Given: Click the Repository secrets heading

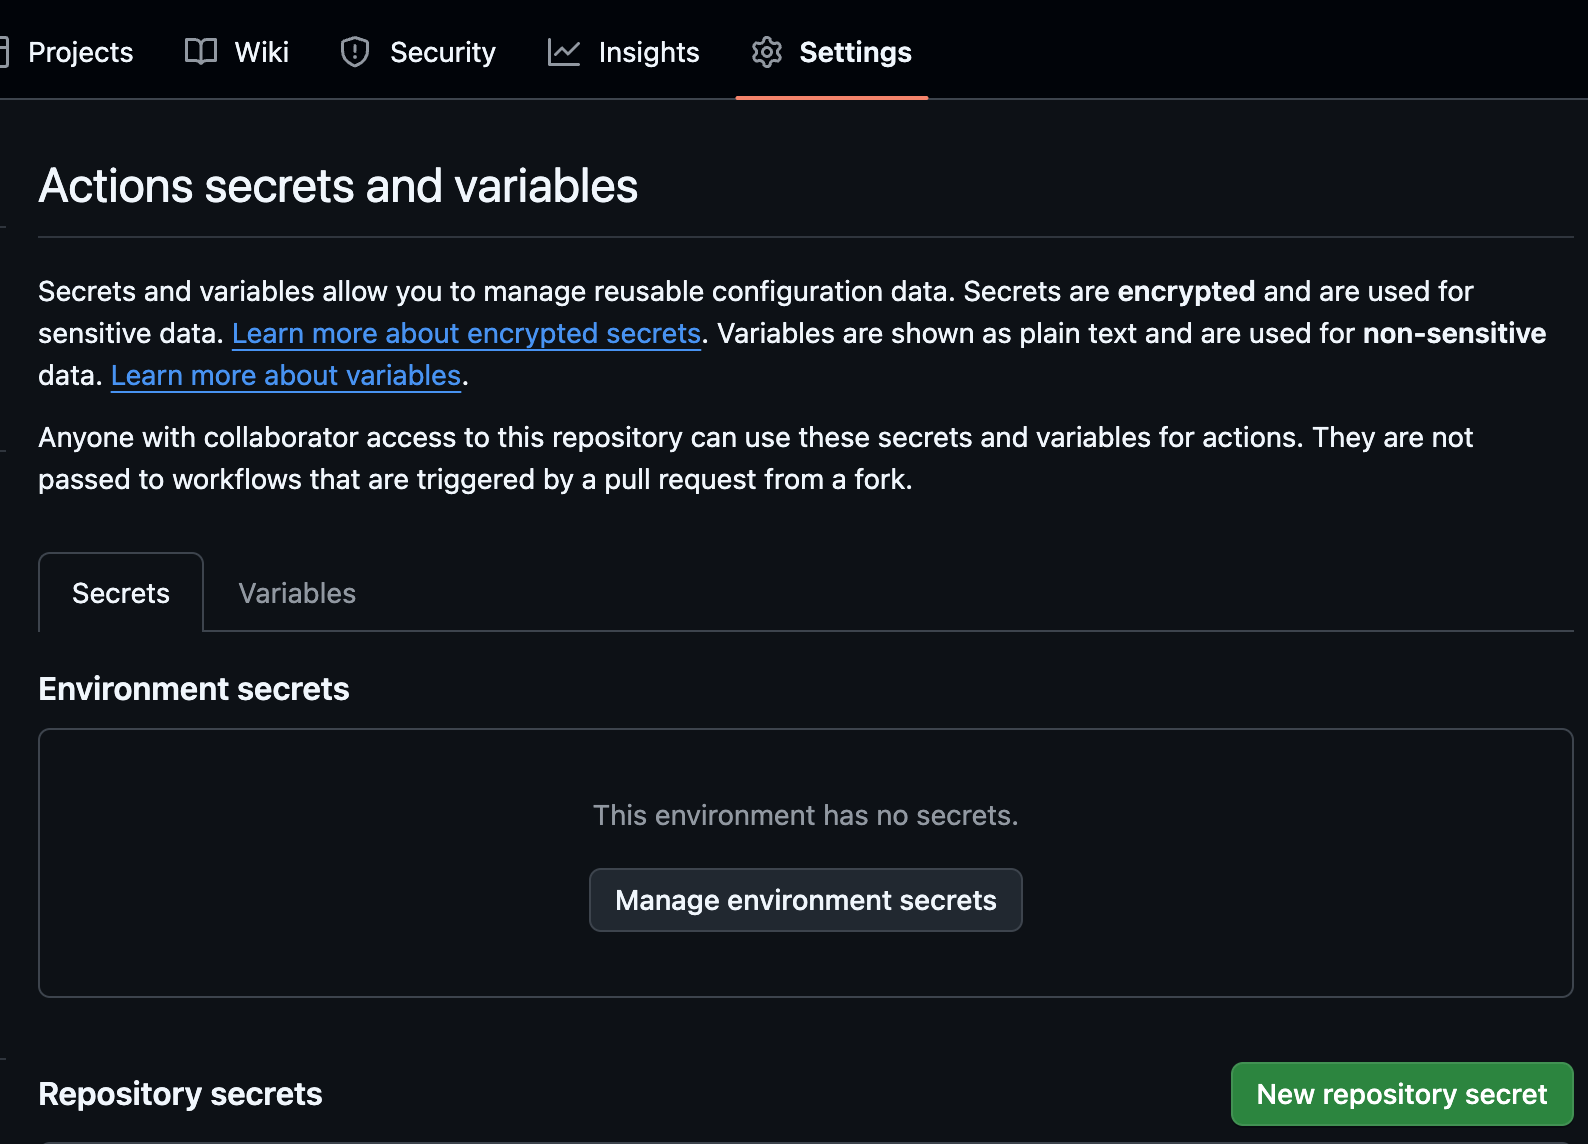Looking at the screenshot, I should pyautogui.click(x=180, y=1094).
